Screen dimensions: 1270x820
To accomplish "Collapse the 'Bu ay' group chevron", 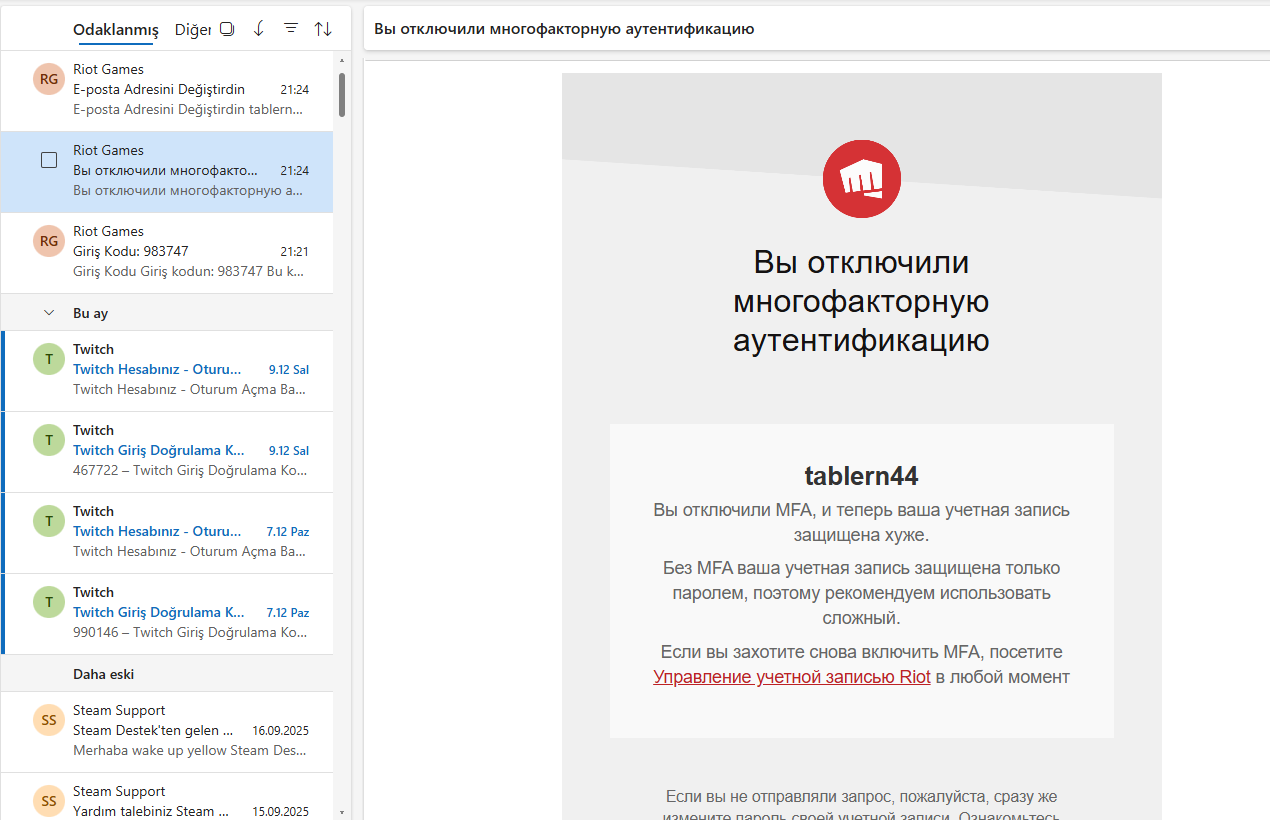I will (x=48, y=313).
